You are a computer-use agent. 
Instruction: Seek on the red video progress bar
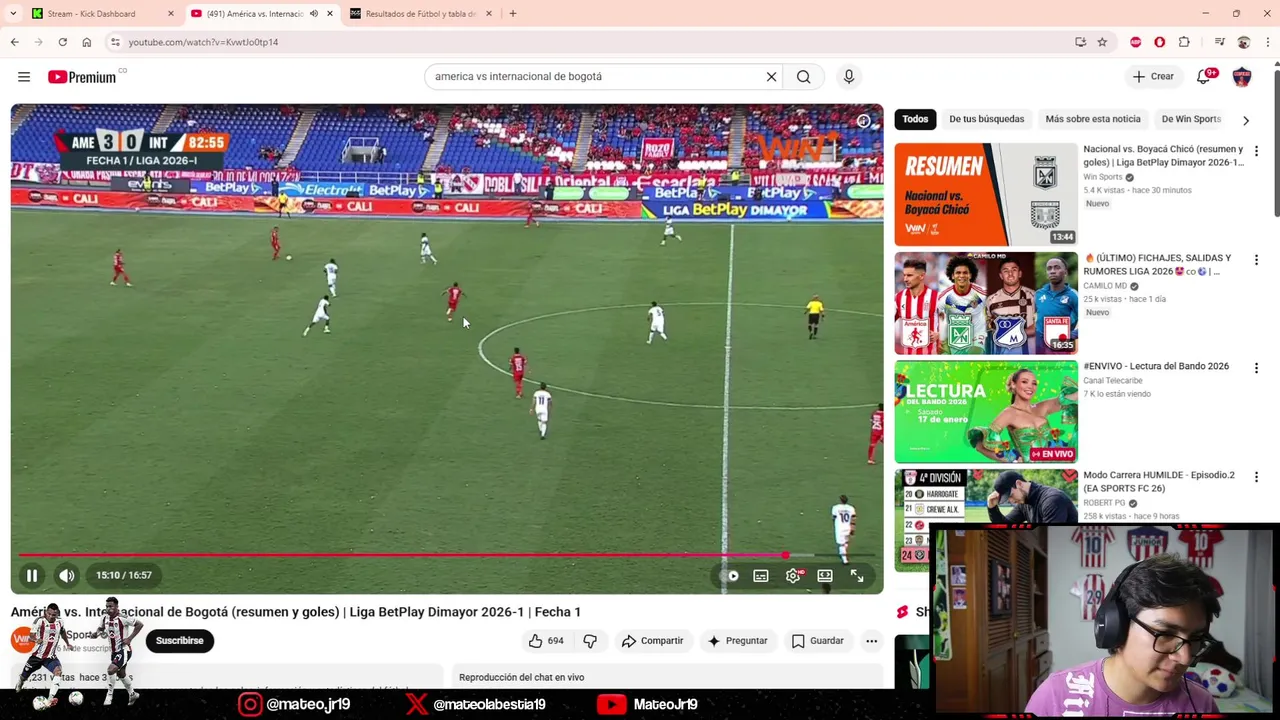click(447, 554)
